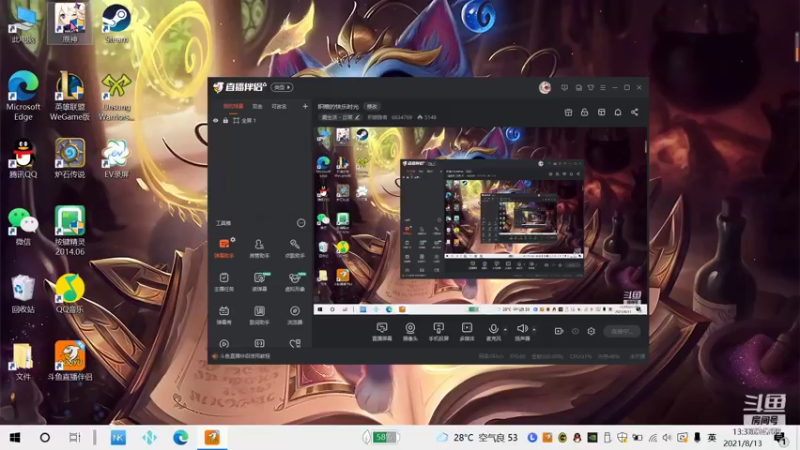Open the 腾讯QQ desktop shortcut
800x450 pixels.
point(23,159)
